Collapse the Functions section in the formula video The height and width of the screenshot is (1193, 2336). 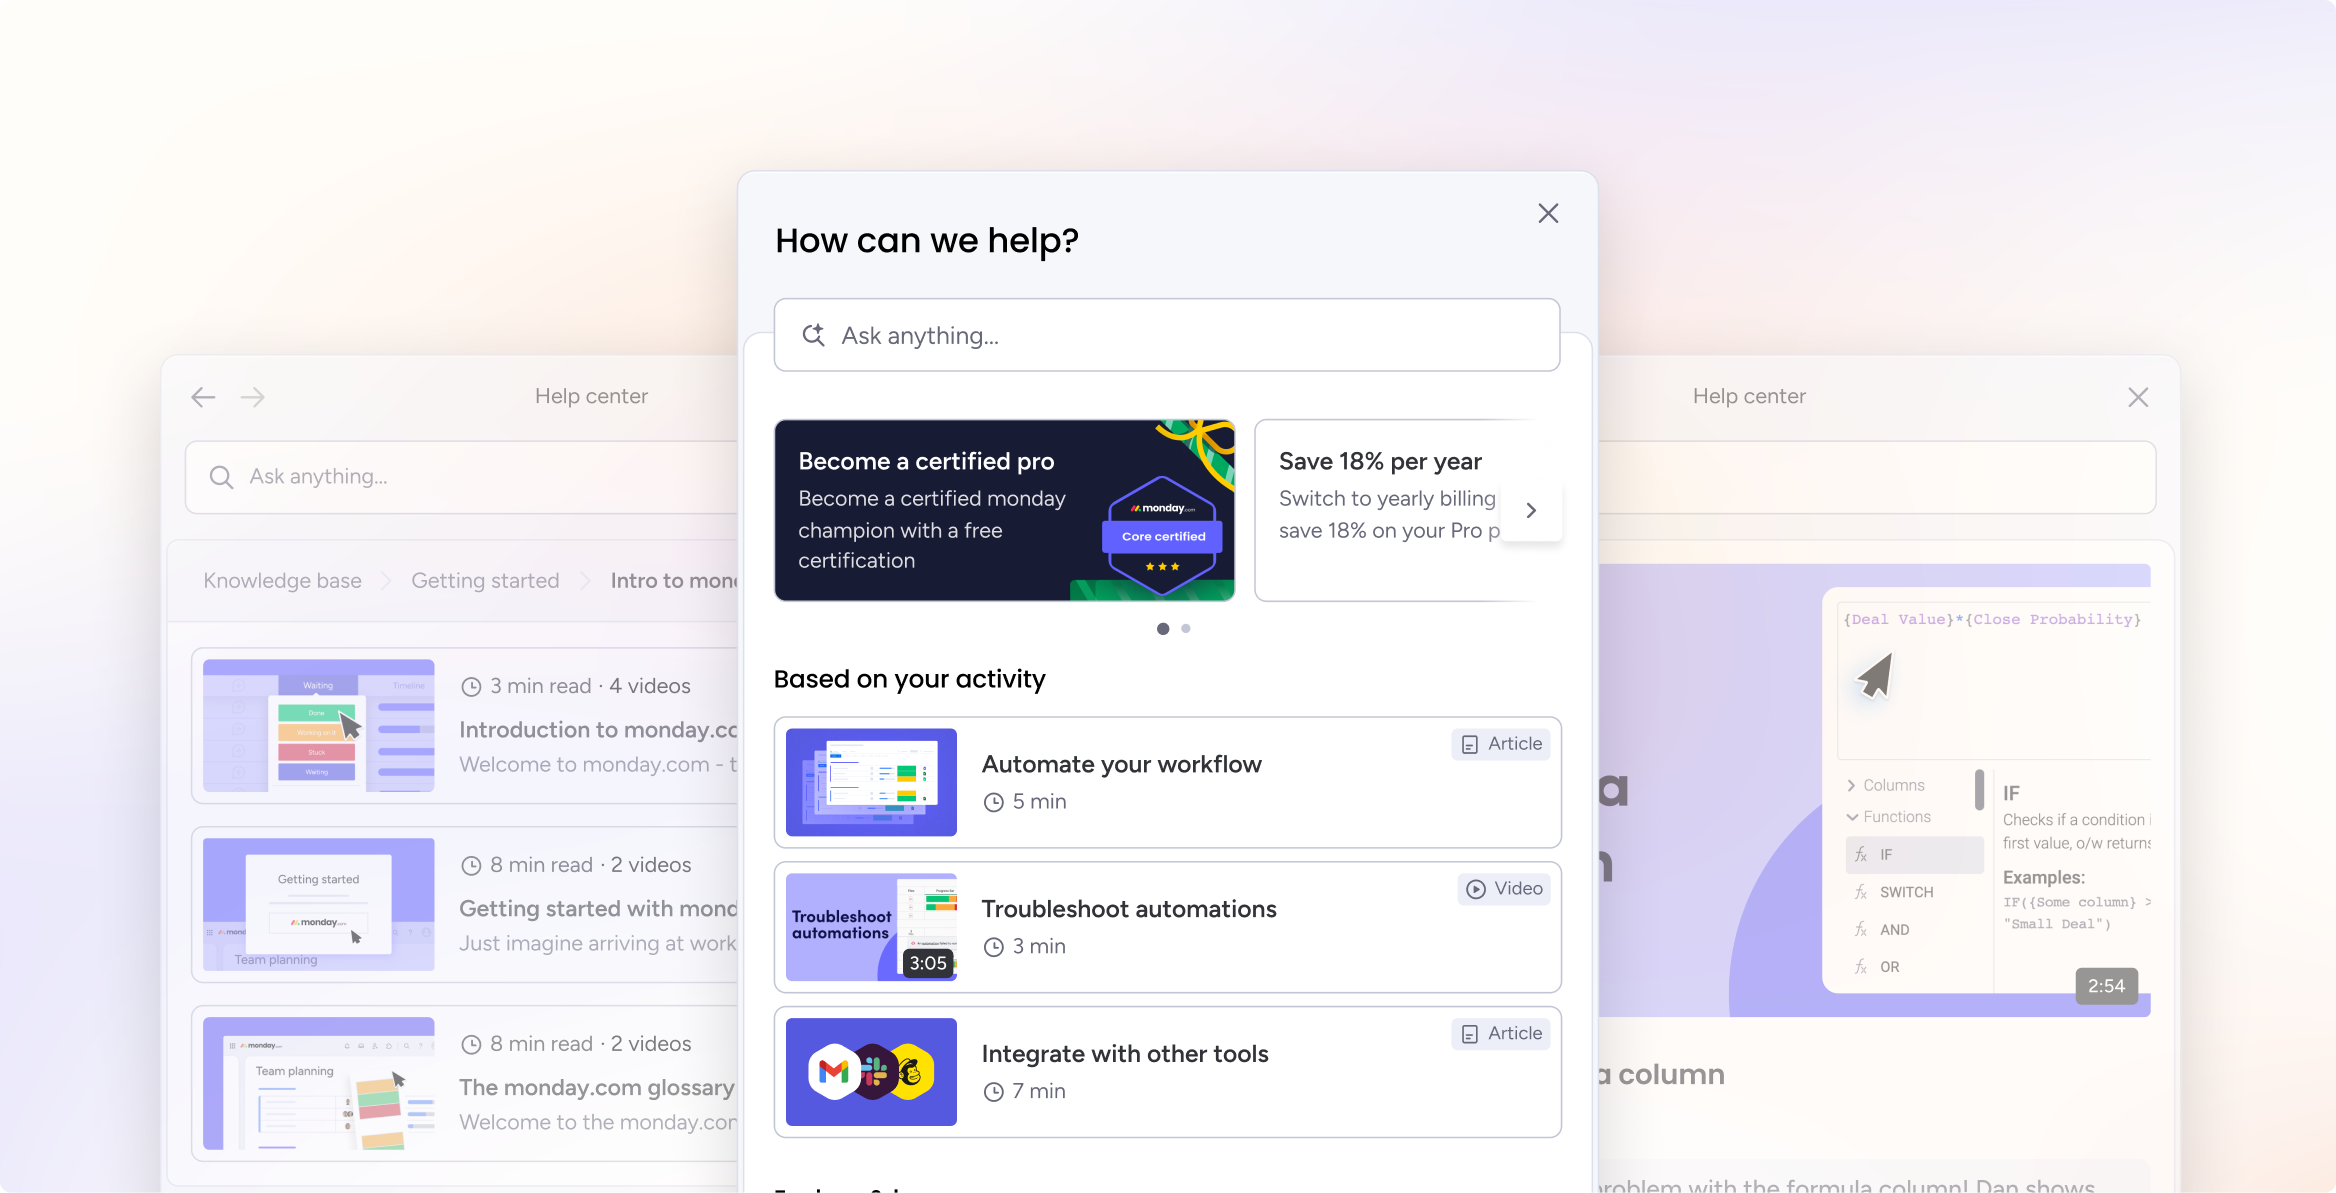pos(1889,817)
